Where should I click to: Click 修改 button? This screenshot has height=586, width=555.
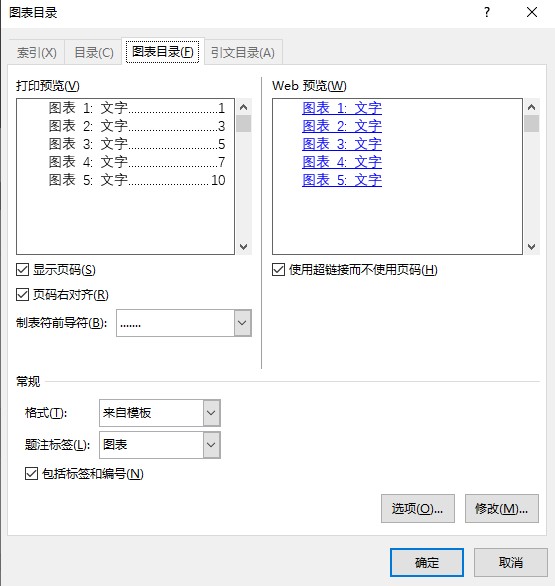[502, 508]
